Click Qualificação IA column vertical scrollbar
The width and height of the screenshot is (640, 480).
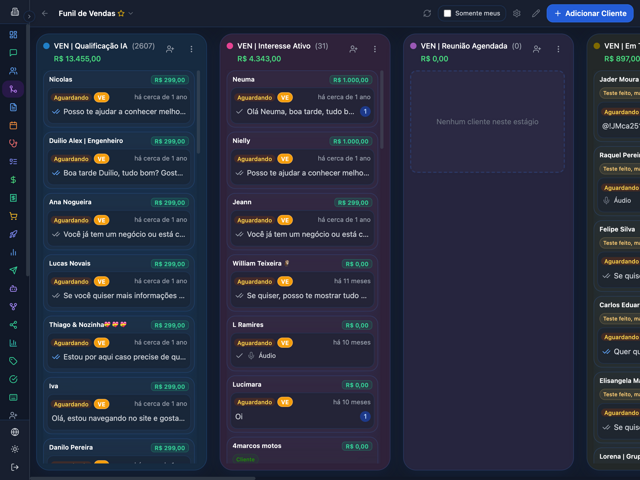(198, 112)
